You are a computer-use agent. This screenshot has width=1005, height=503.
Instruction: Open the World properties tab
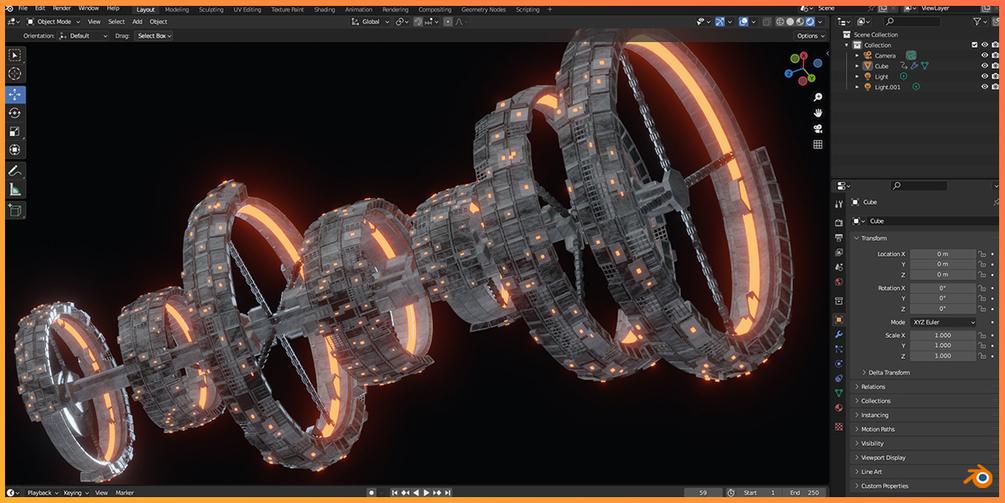point(839,282)
